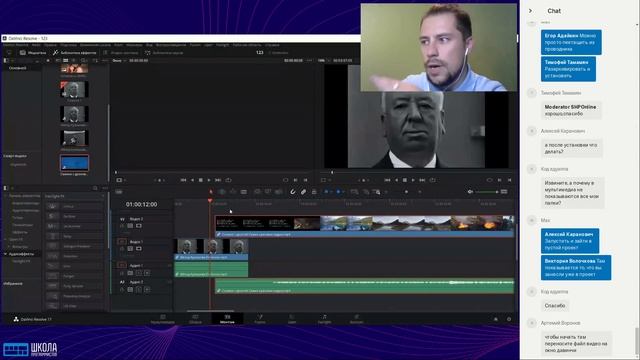The width and height of the screenshot is (640, 360).
Task: Select the blade edit tool
Action: (x=244, y=192)
